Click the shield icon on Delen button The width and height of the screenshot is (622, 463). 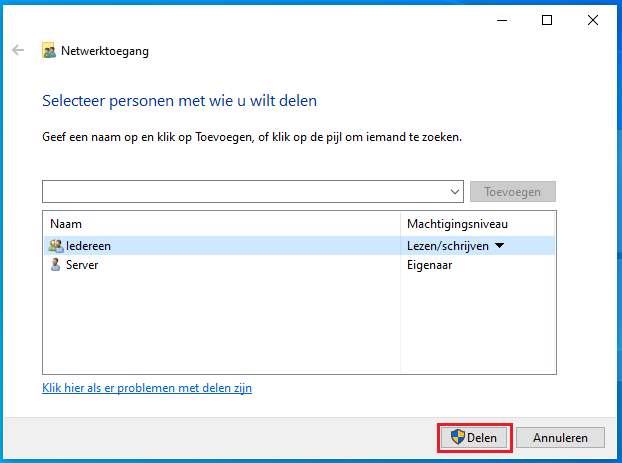458,437
